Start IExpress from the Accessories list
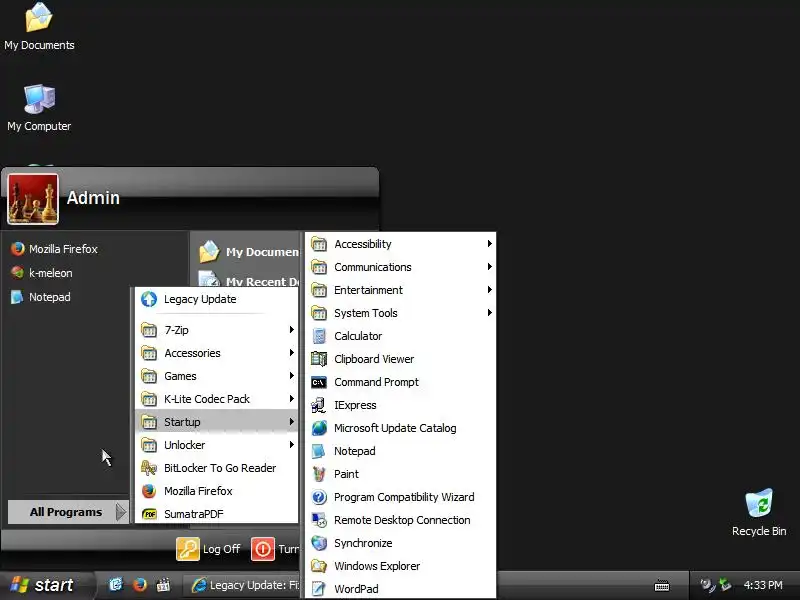Image resolution: width=800 pixels, height=600 pixels. (x=319, y=405)
